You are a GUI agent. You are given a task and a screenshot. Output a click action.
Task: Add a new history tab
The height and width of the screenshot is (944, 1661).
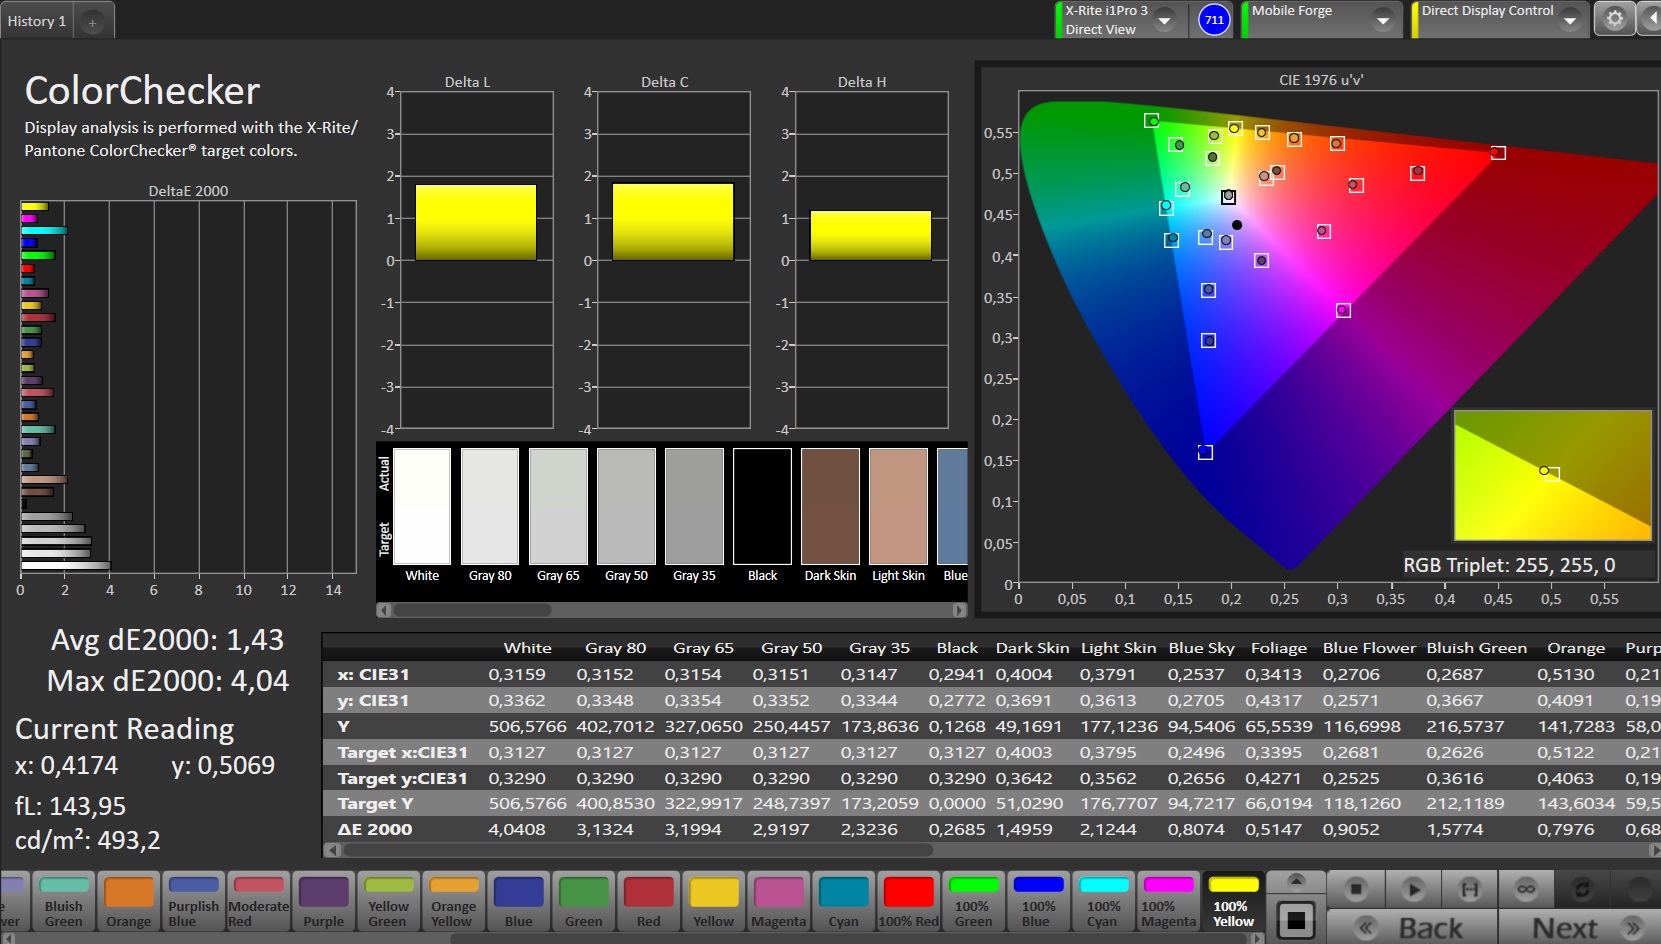92,22
